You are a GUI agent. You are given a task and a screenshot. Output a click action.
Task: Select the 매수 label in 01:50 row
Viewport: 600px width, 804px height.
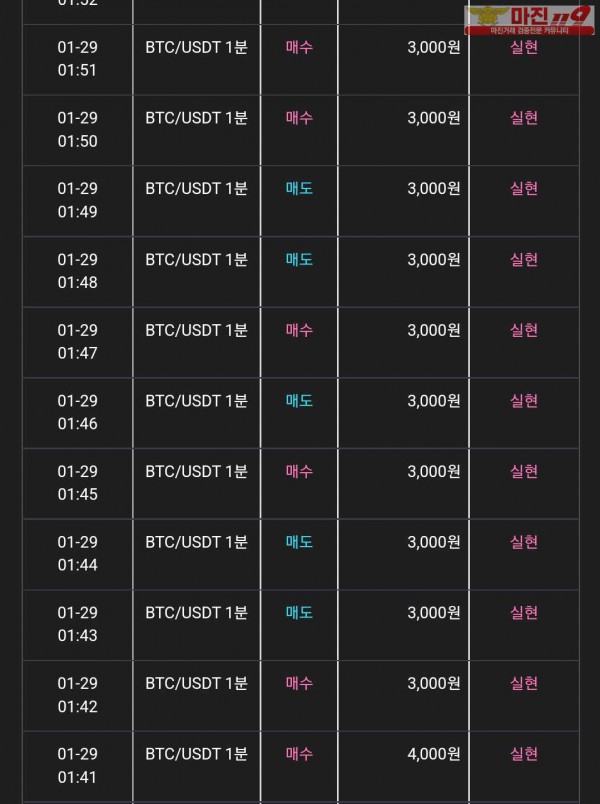coord(299,118)
